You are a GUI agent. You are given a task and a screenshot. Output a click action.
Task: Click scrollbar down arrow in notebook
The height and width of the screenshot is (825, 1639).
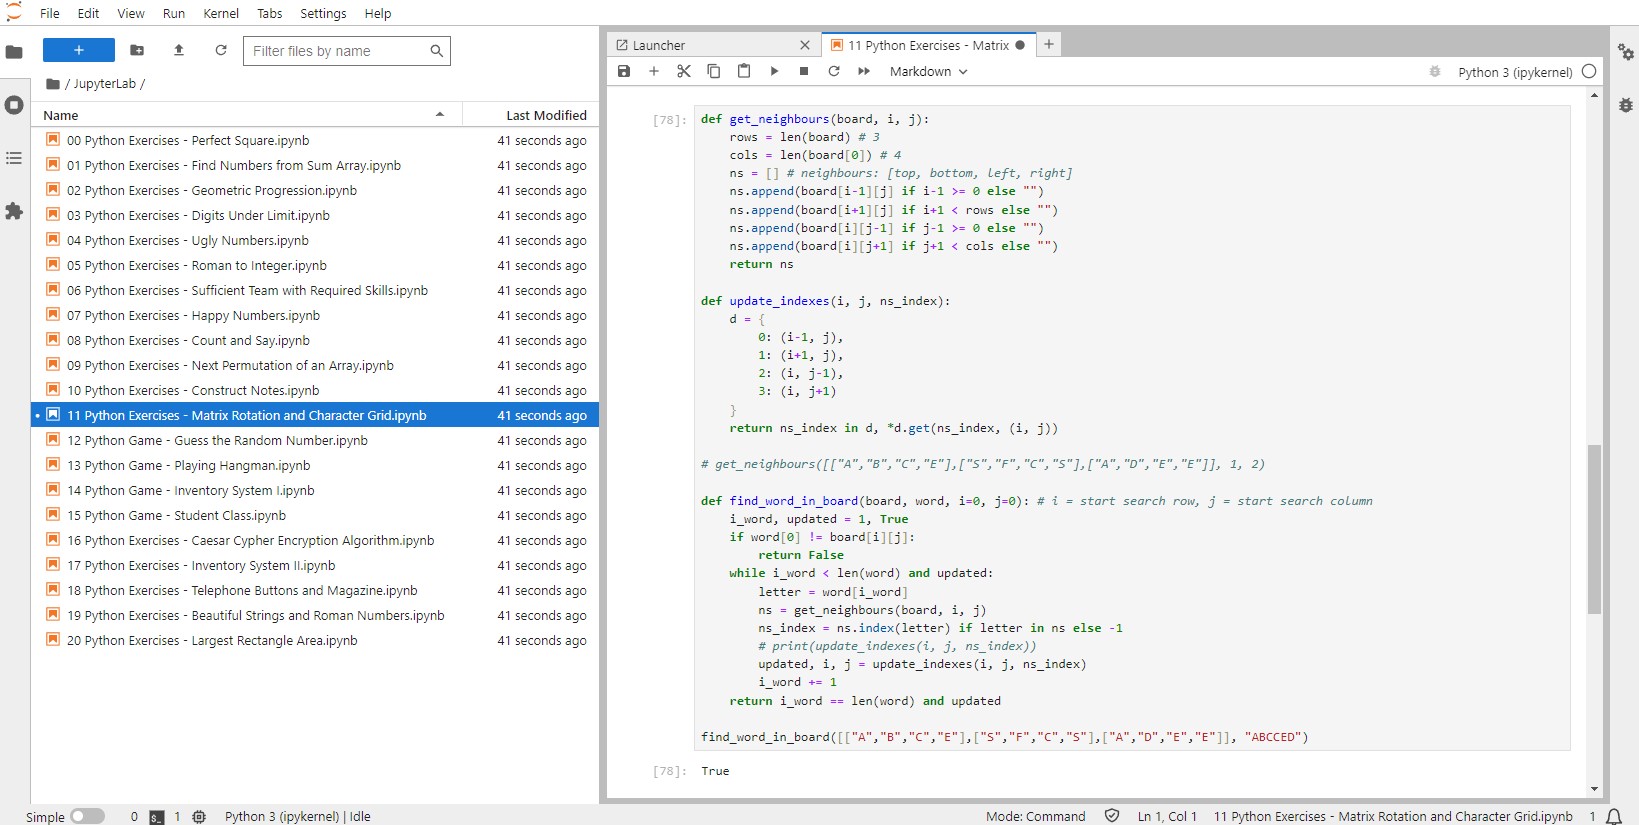tap(1594, 789)
